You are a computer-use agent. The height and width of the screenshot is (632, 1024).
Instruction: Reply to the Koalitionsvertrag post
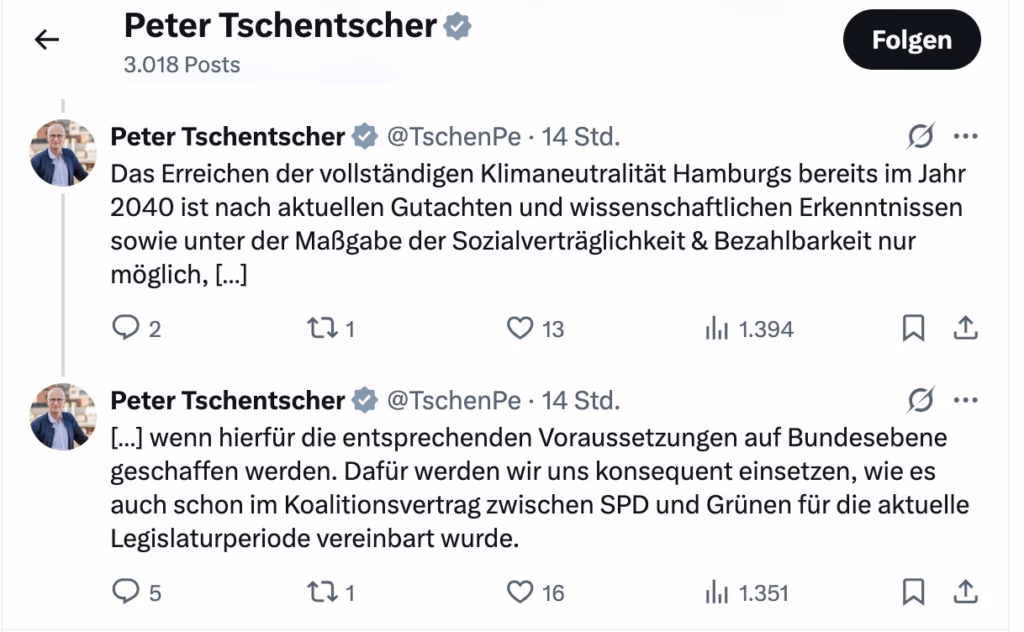125,593
